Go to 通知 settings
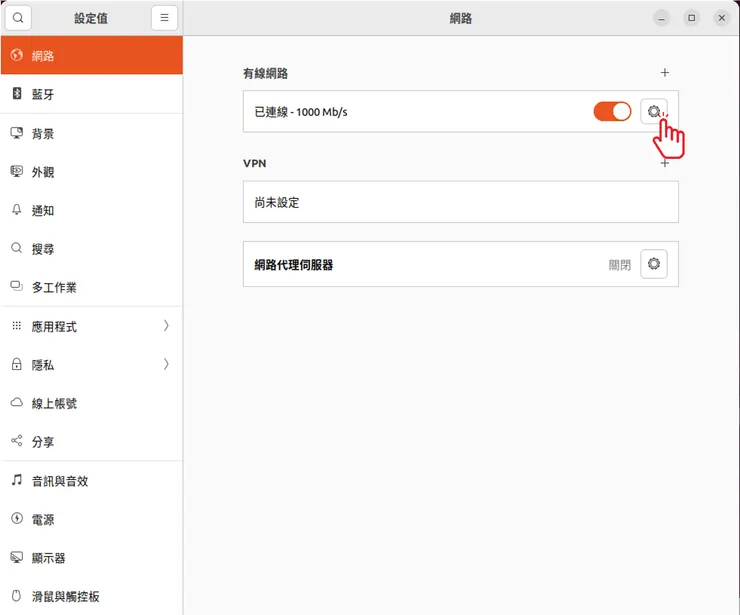Image resolution: width=740 pixels, height=615 pixels. (92, 210)
